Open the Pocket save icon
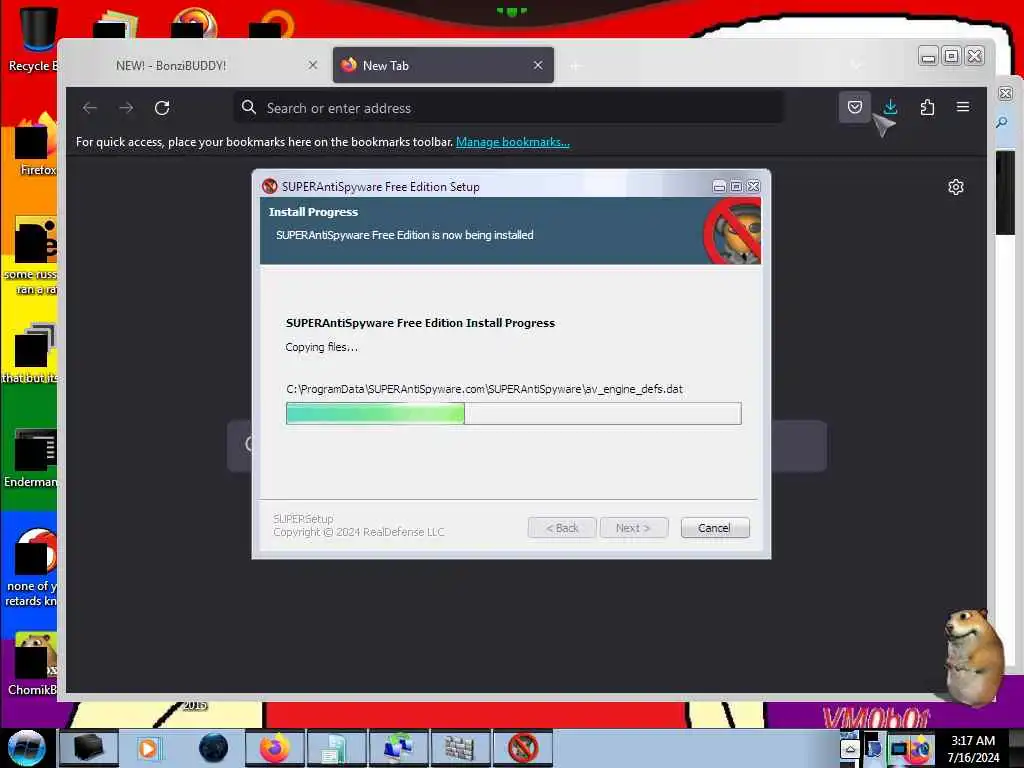This screenshot has width=1024, height=768. coord(854,107)
